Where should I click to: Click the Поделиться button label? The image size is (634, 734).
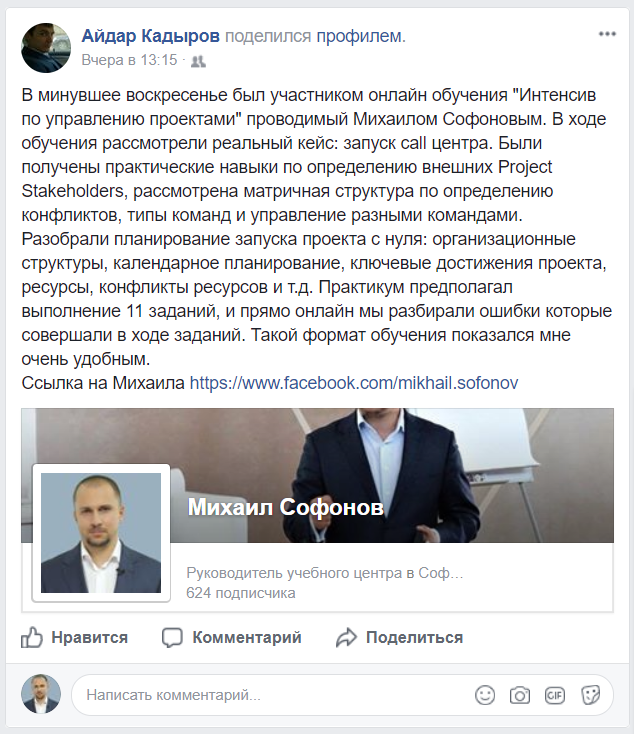[414, 638]
